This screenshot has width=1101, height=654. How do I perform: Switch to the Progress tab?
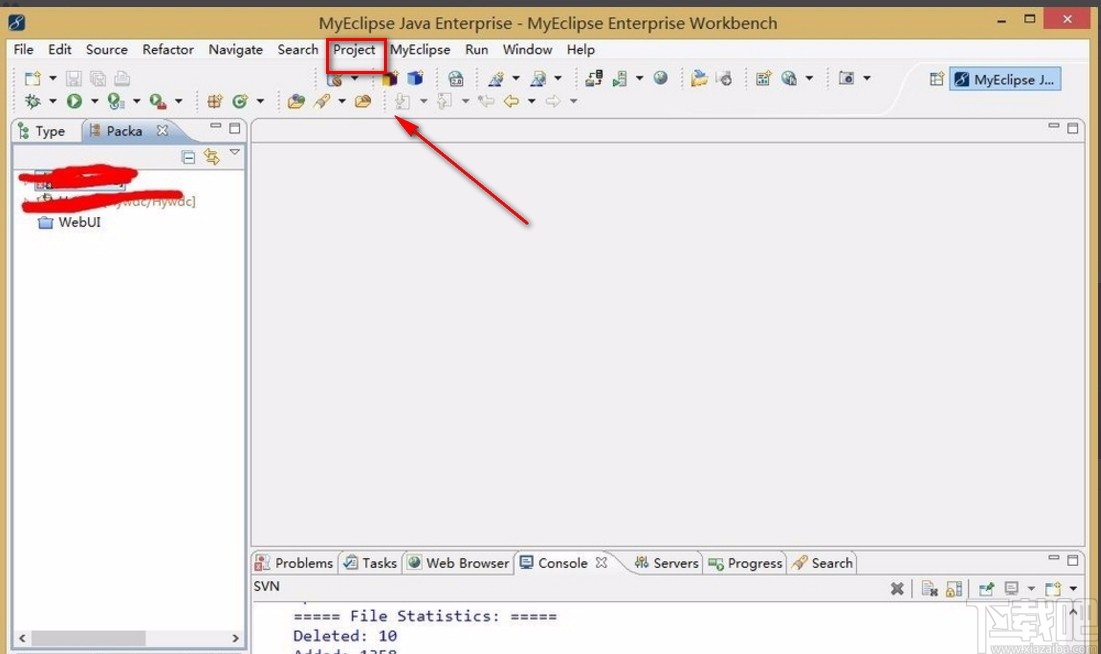(745, 563)
